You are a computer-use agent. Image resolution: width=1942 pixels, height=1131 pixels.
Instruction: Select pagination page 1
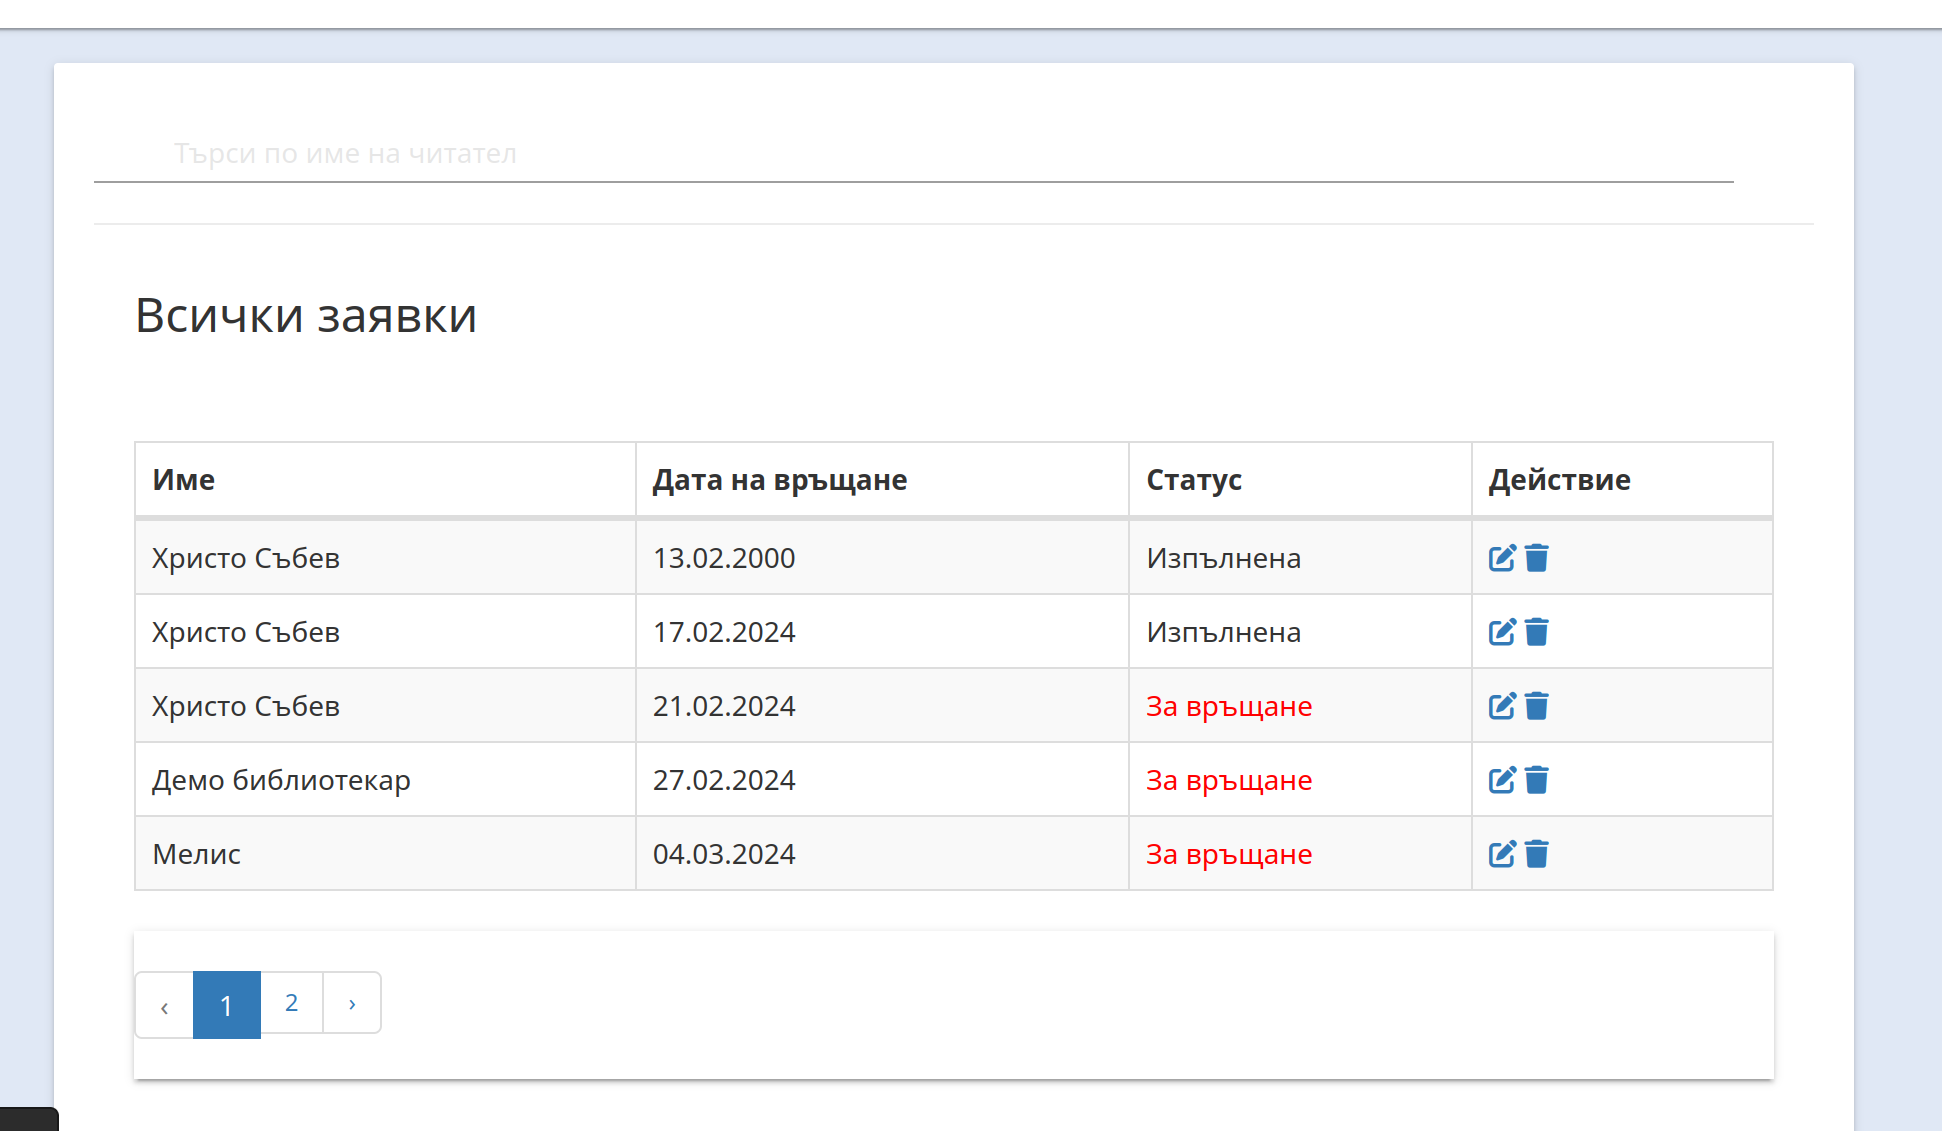pyautogui.click(x=226, y=1004)
